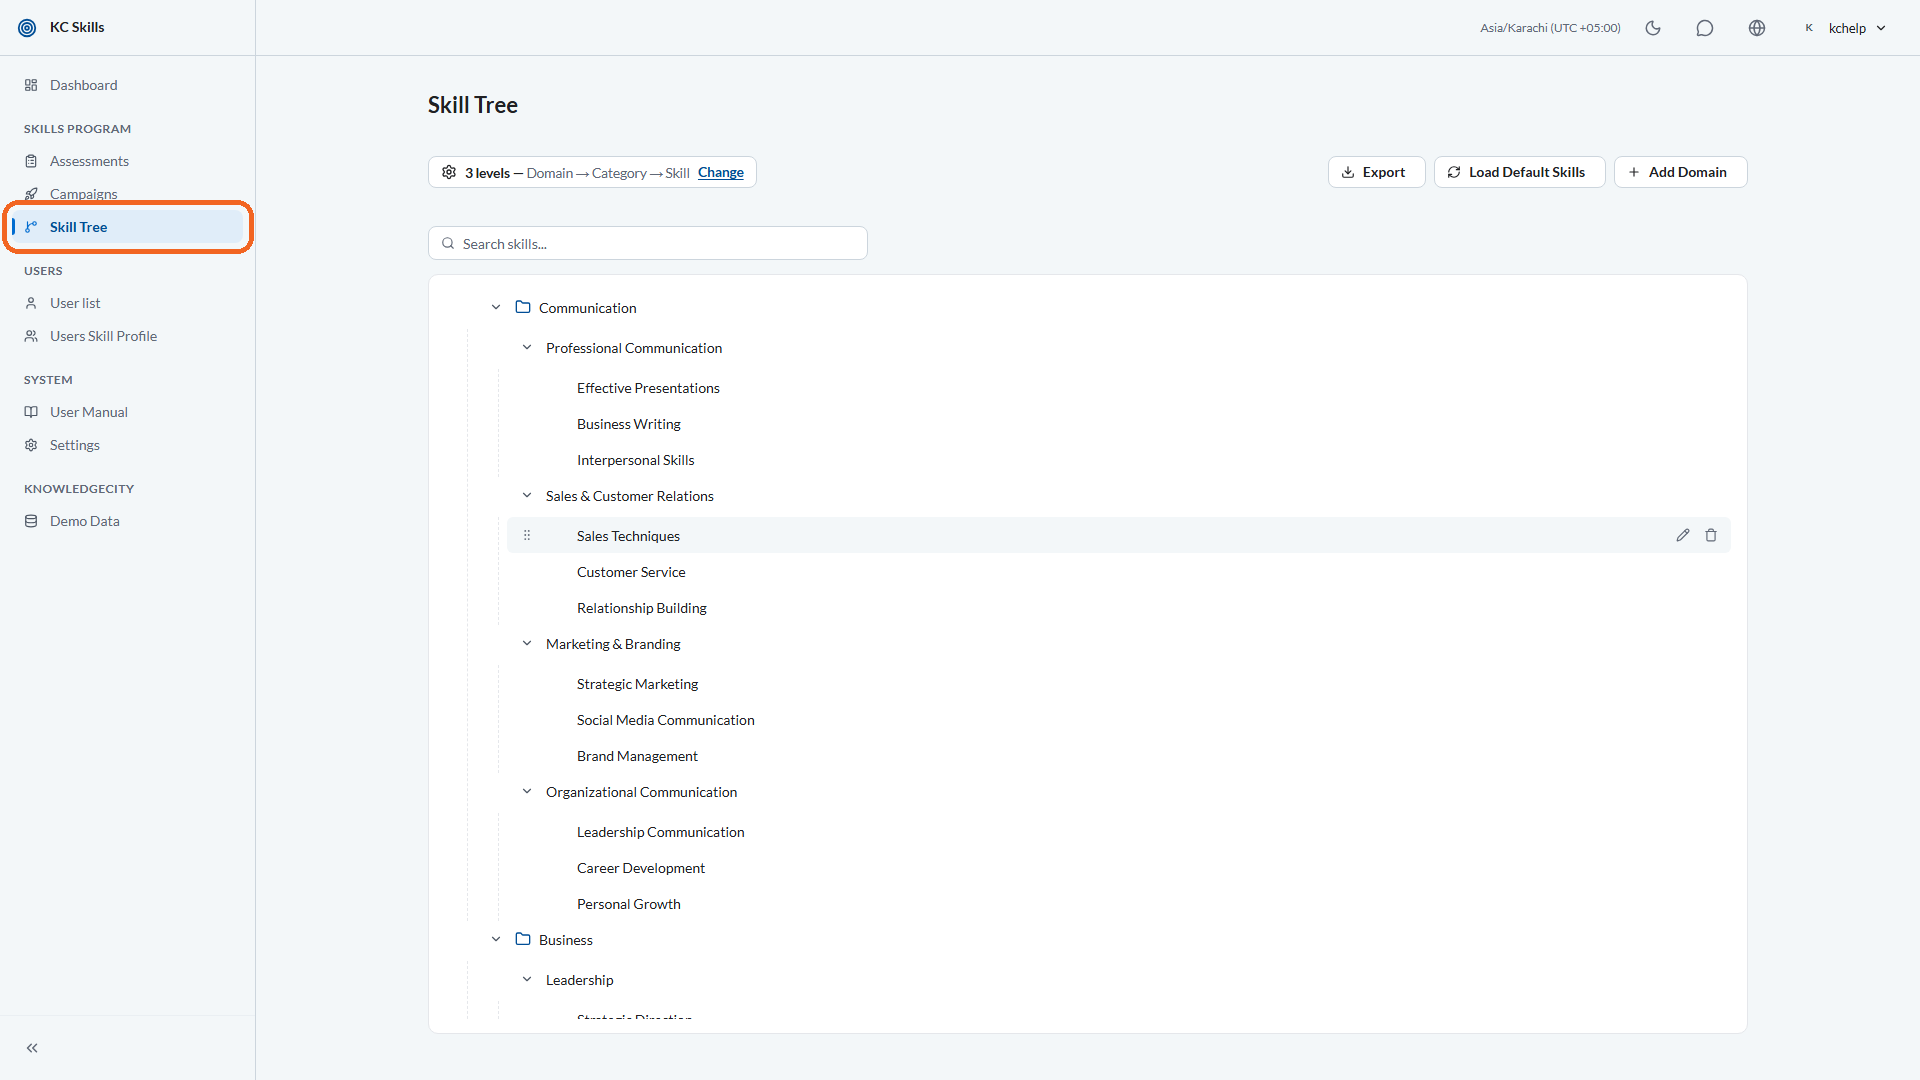Open the kchelp user dropdown
Image resolution: width=1920 pixels, height=1080 pixels.
(1845, 28)
